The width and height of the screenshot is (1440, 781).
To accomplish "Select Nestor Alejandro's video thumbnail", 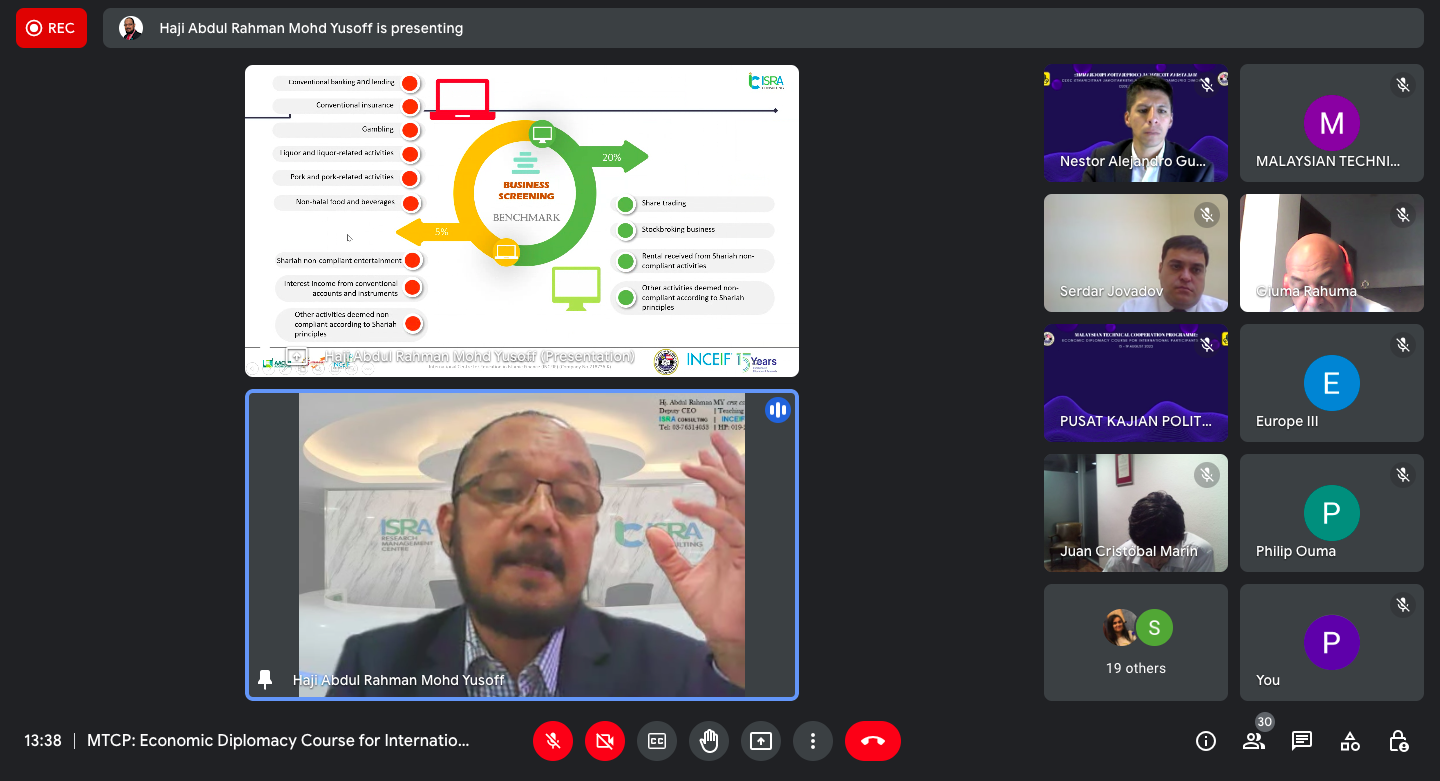I will click(1136, 123).
